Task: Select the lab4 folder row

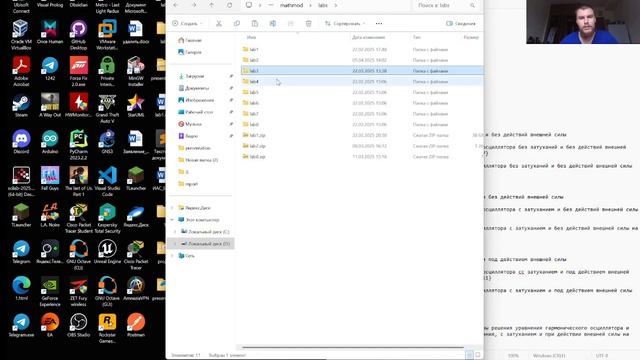Action: pyautogui.click(x=362, y=82)
